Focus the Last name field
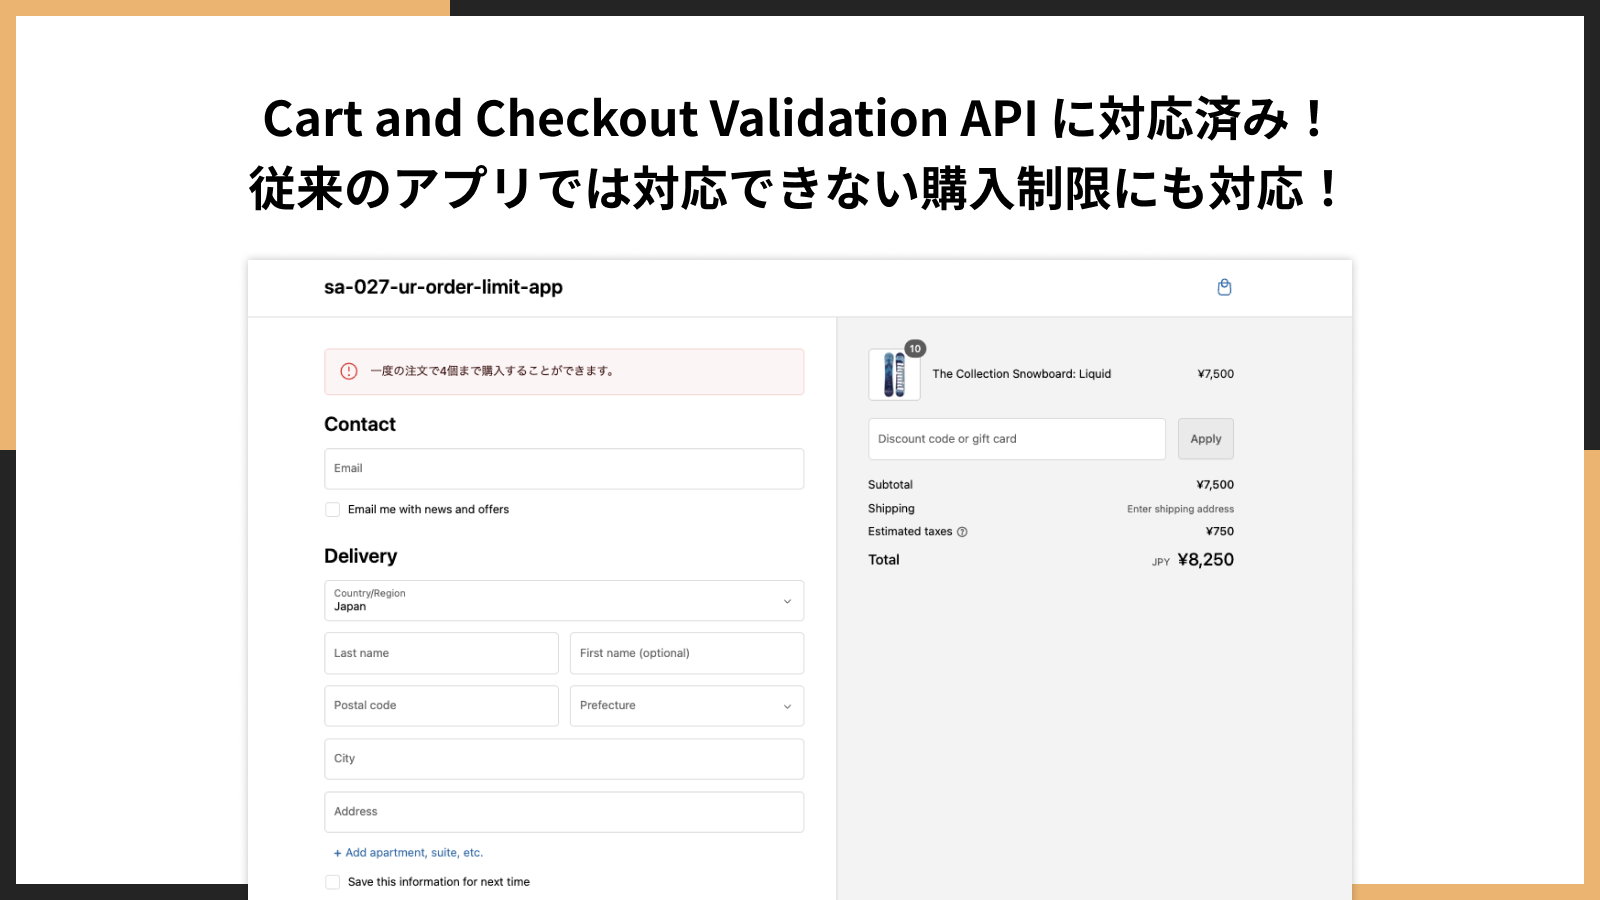The width and height of the screenshot is (1600, 900). pyautogui.click(x=441, y=653)
